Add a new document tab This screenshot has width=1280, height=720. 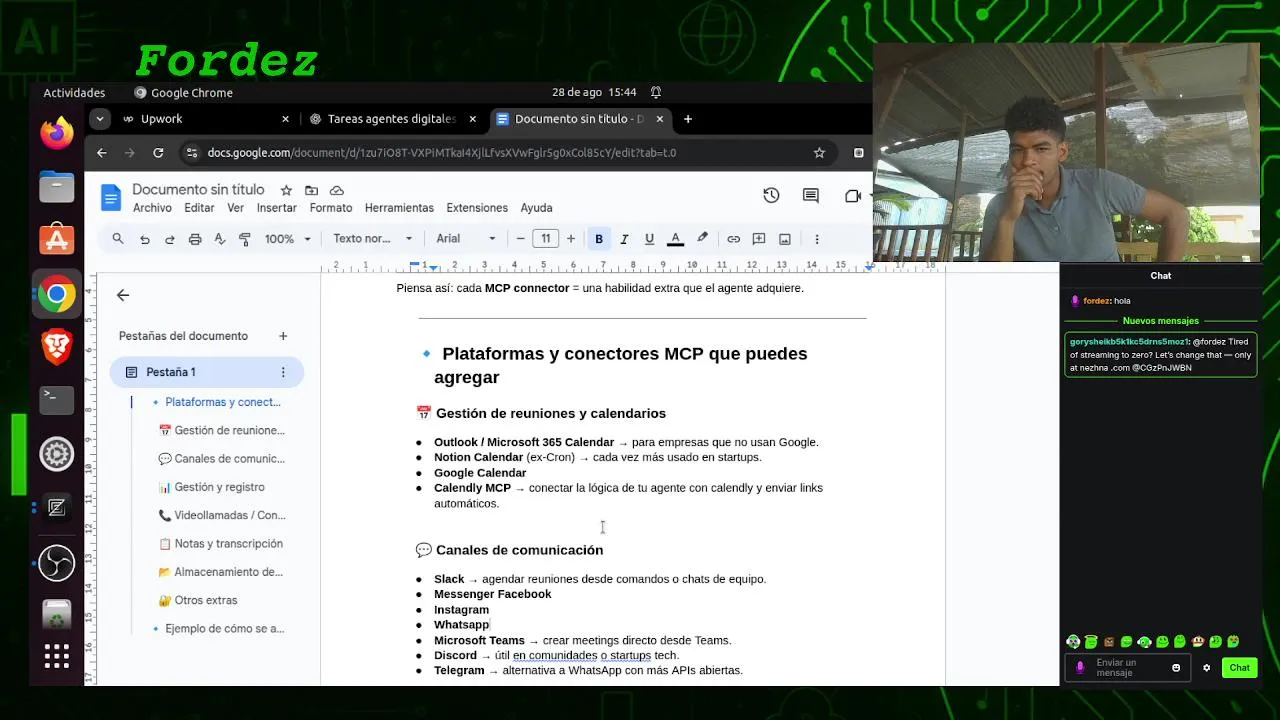(283, 336)
